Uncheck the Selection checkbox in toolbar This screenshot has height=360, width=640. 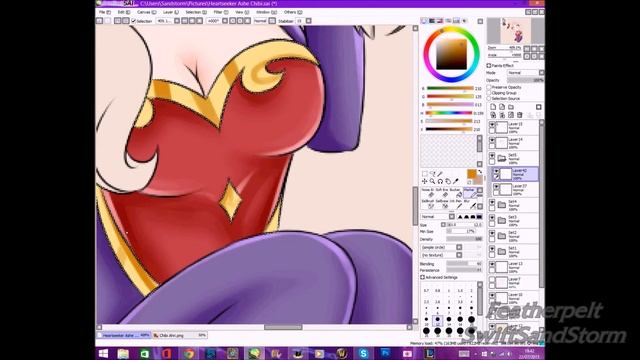point(134,21)
